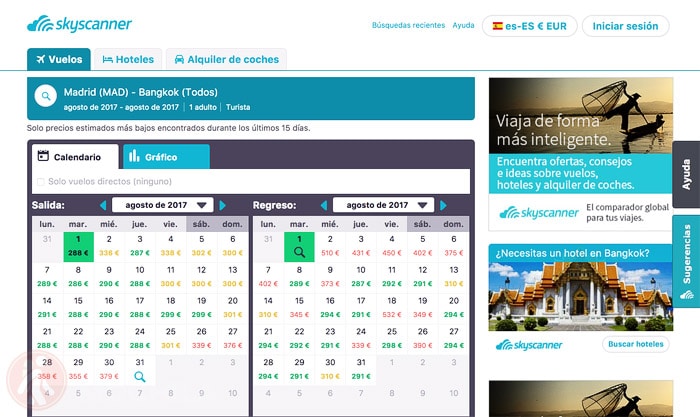Go to previous return month arrow
This screenshot has height=417, width=700.
click(324, 205)
